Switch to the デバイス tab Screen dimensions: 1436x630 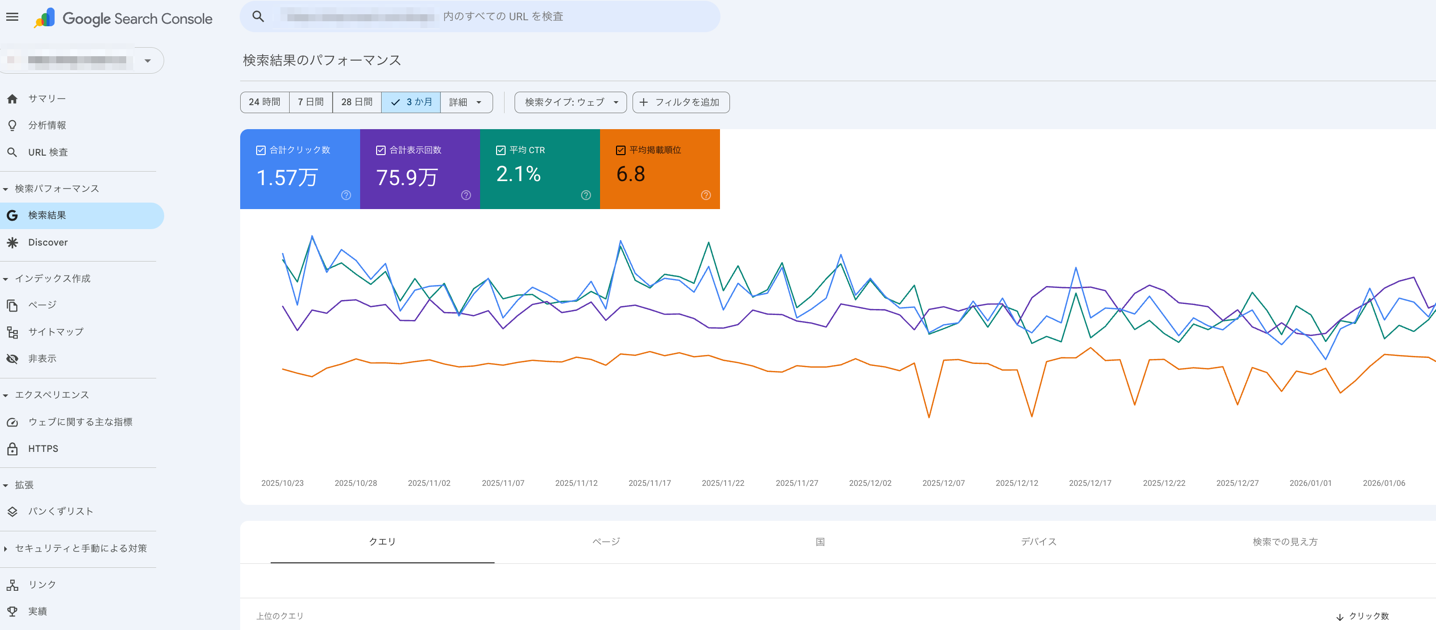coord(1038,542)
